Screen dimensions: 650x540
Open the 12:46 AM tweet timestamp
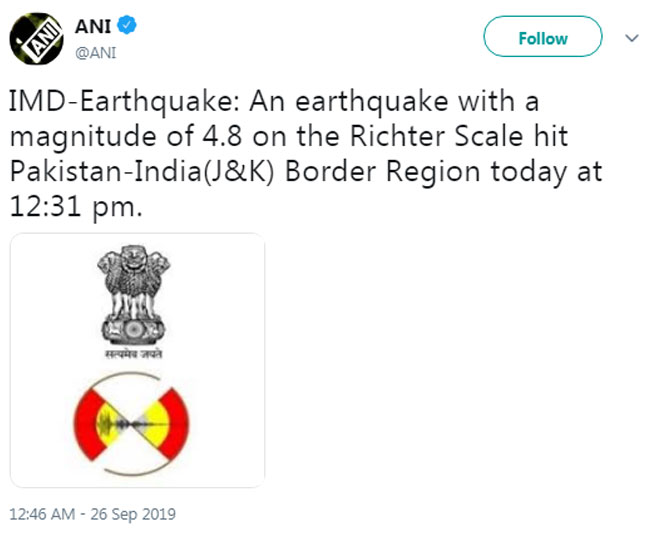42,514
